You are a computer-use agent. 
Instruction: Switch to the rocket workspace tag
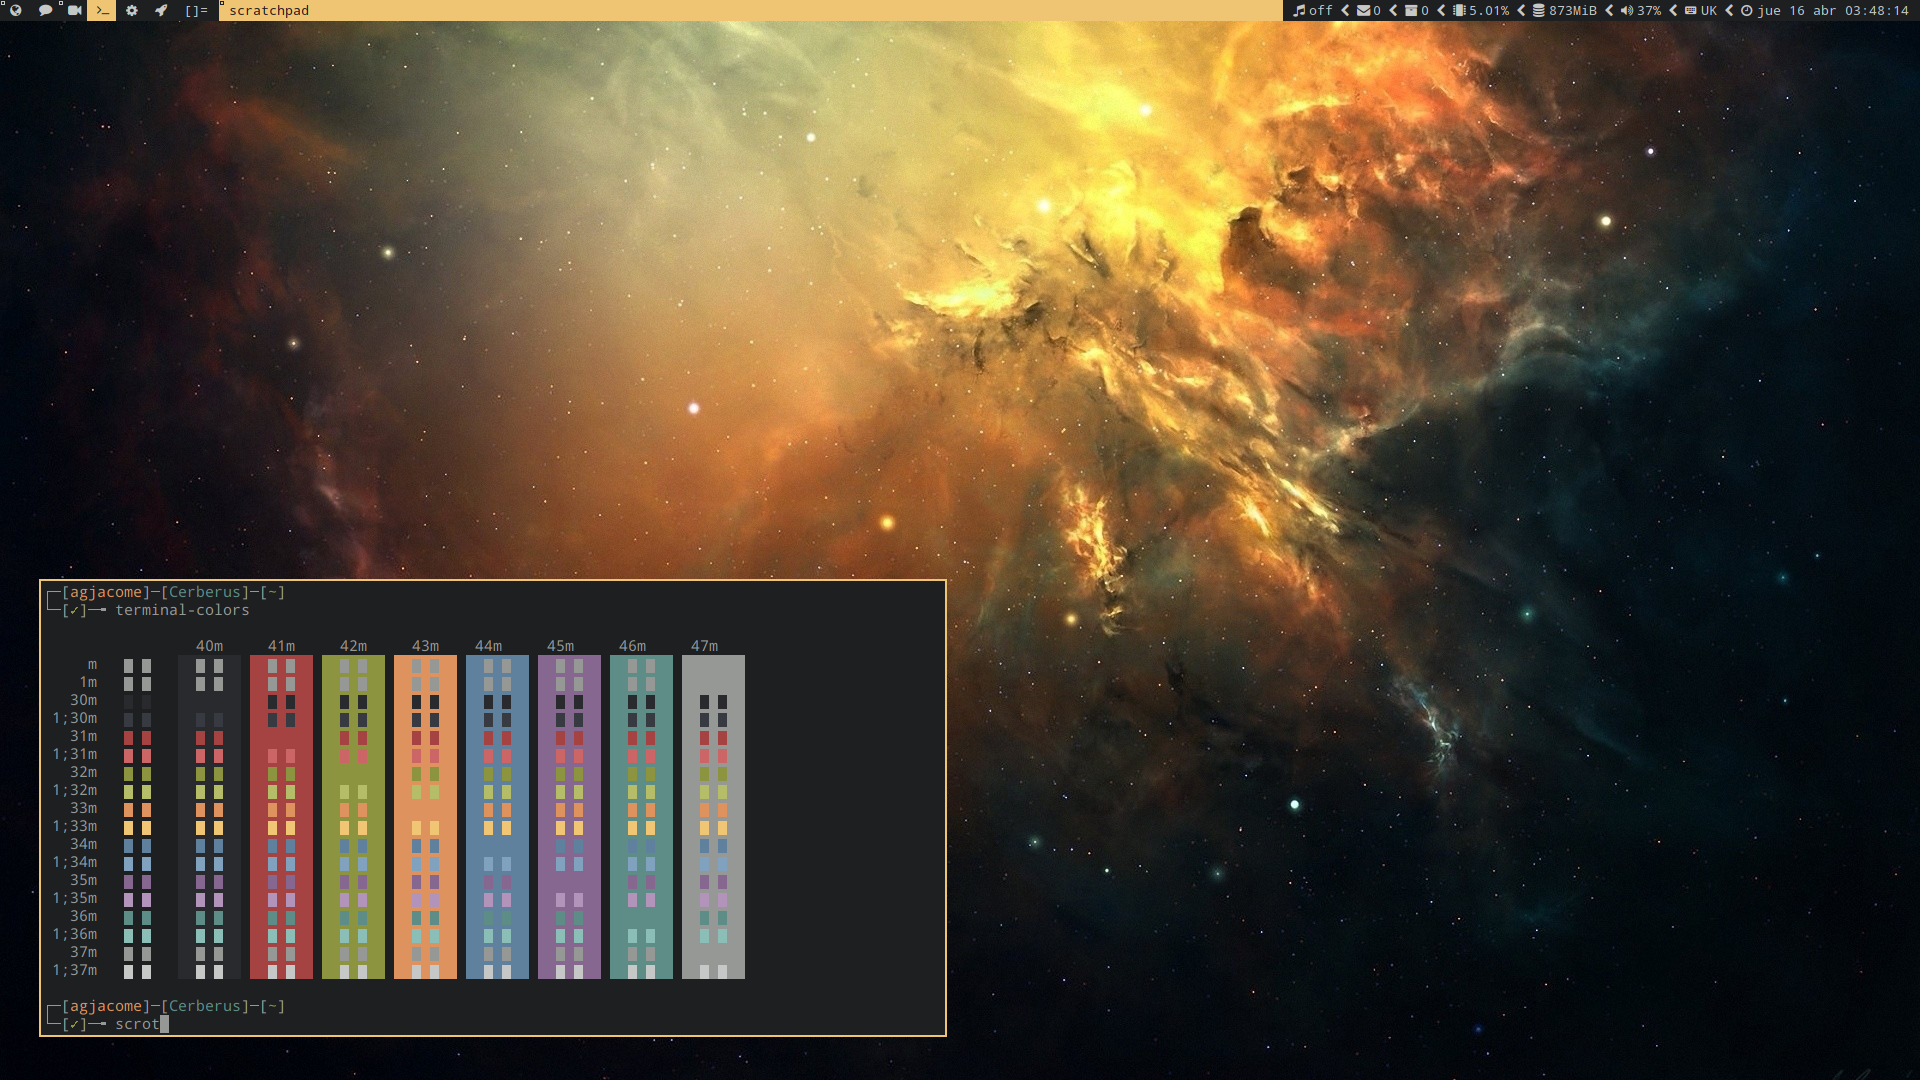(x=160, y=10)
